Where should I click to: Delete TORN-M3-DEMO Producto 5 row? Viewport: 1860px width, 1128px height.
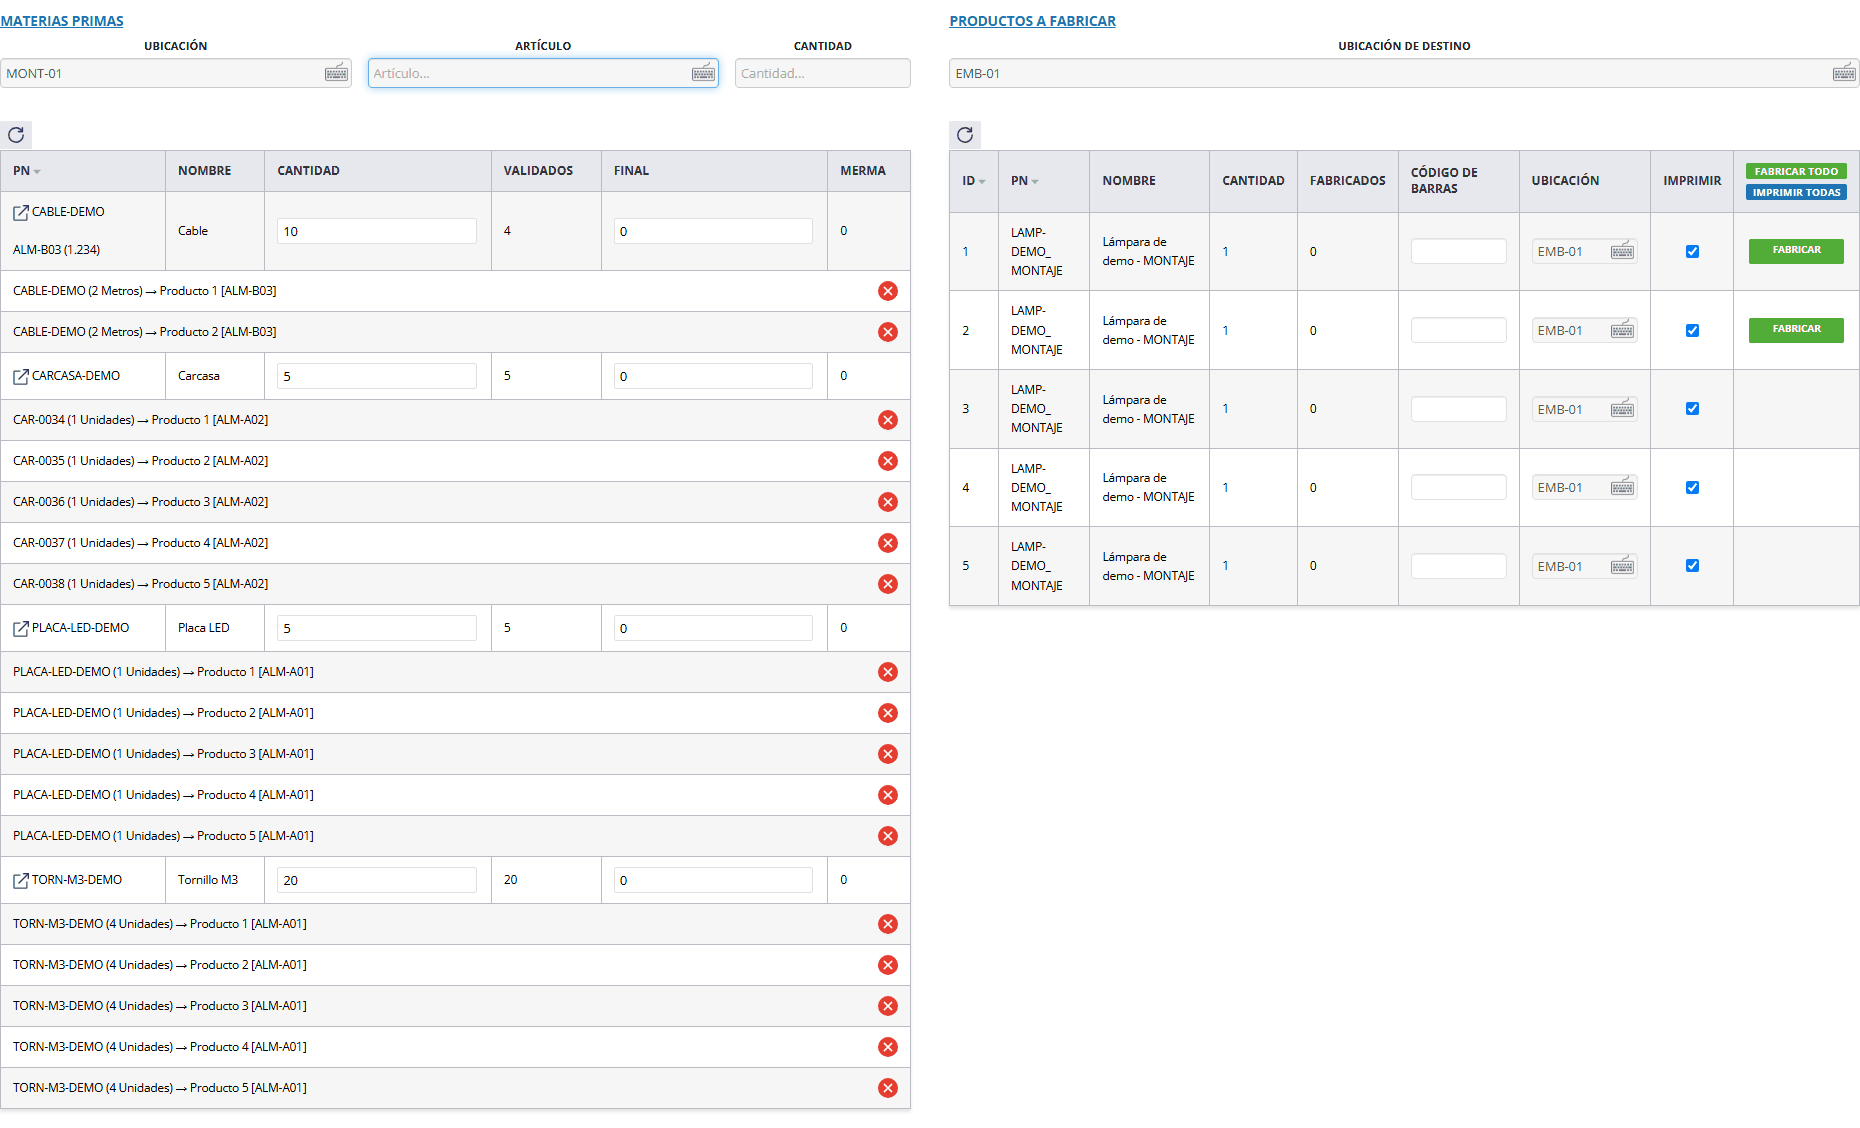point(888,1088)
